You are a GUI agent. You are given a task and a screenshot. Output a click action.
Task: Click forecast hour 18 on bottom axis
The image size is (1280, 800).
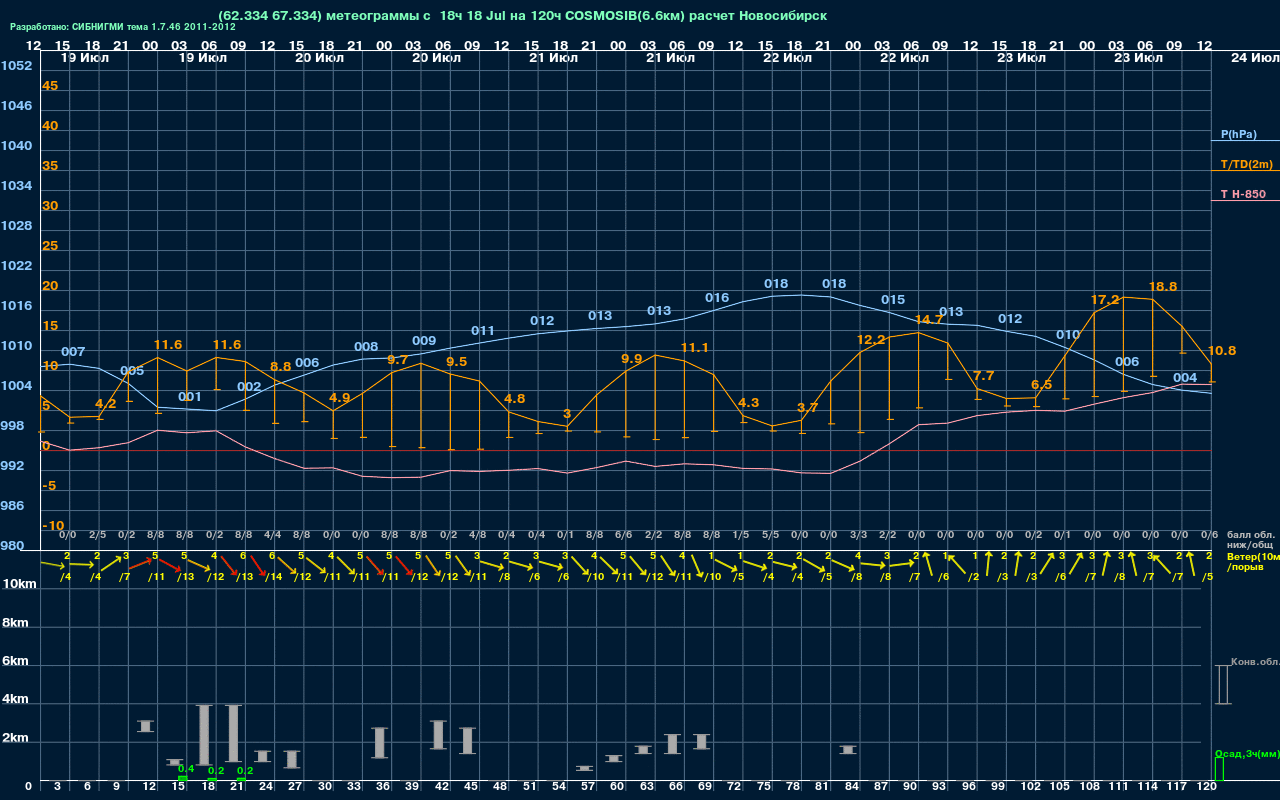point(208,787)
